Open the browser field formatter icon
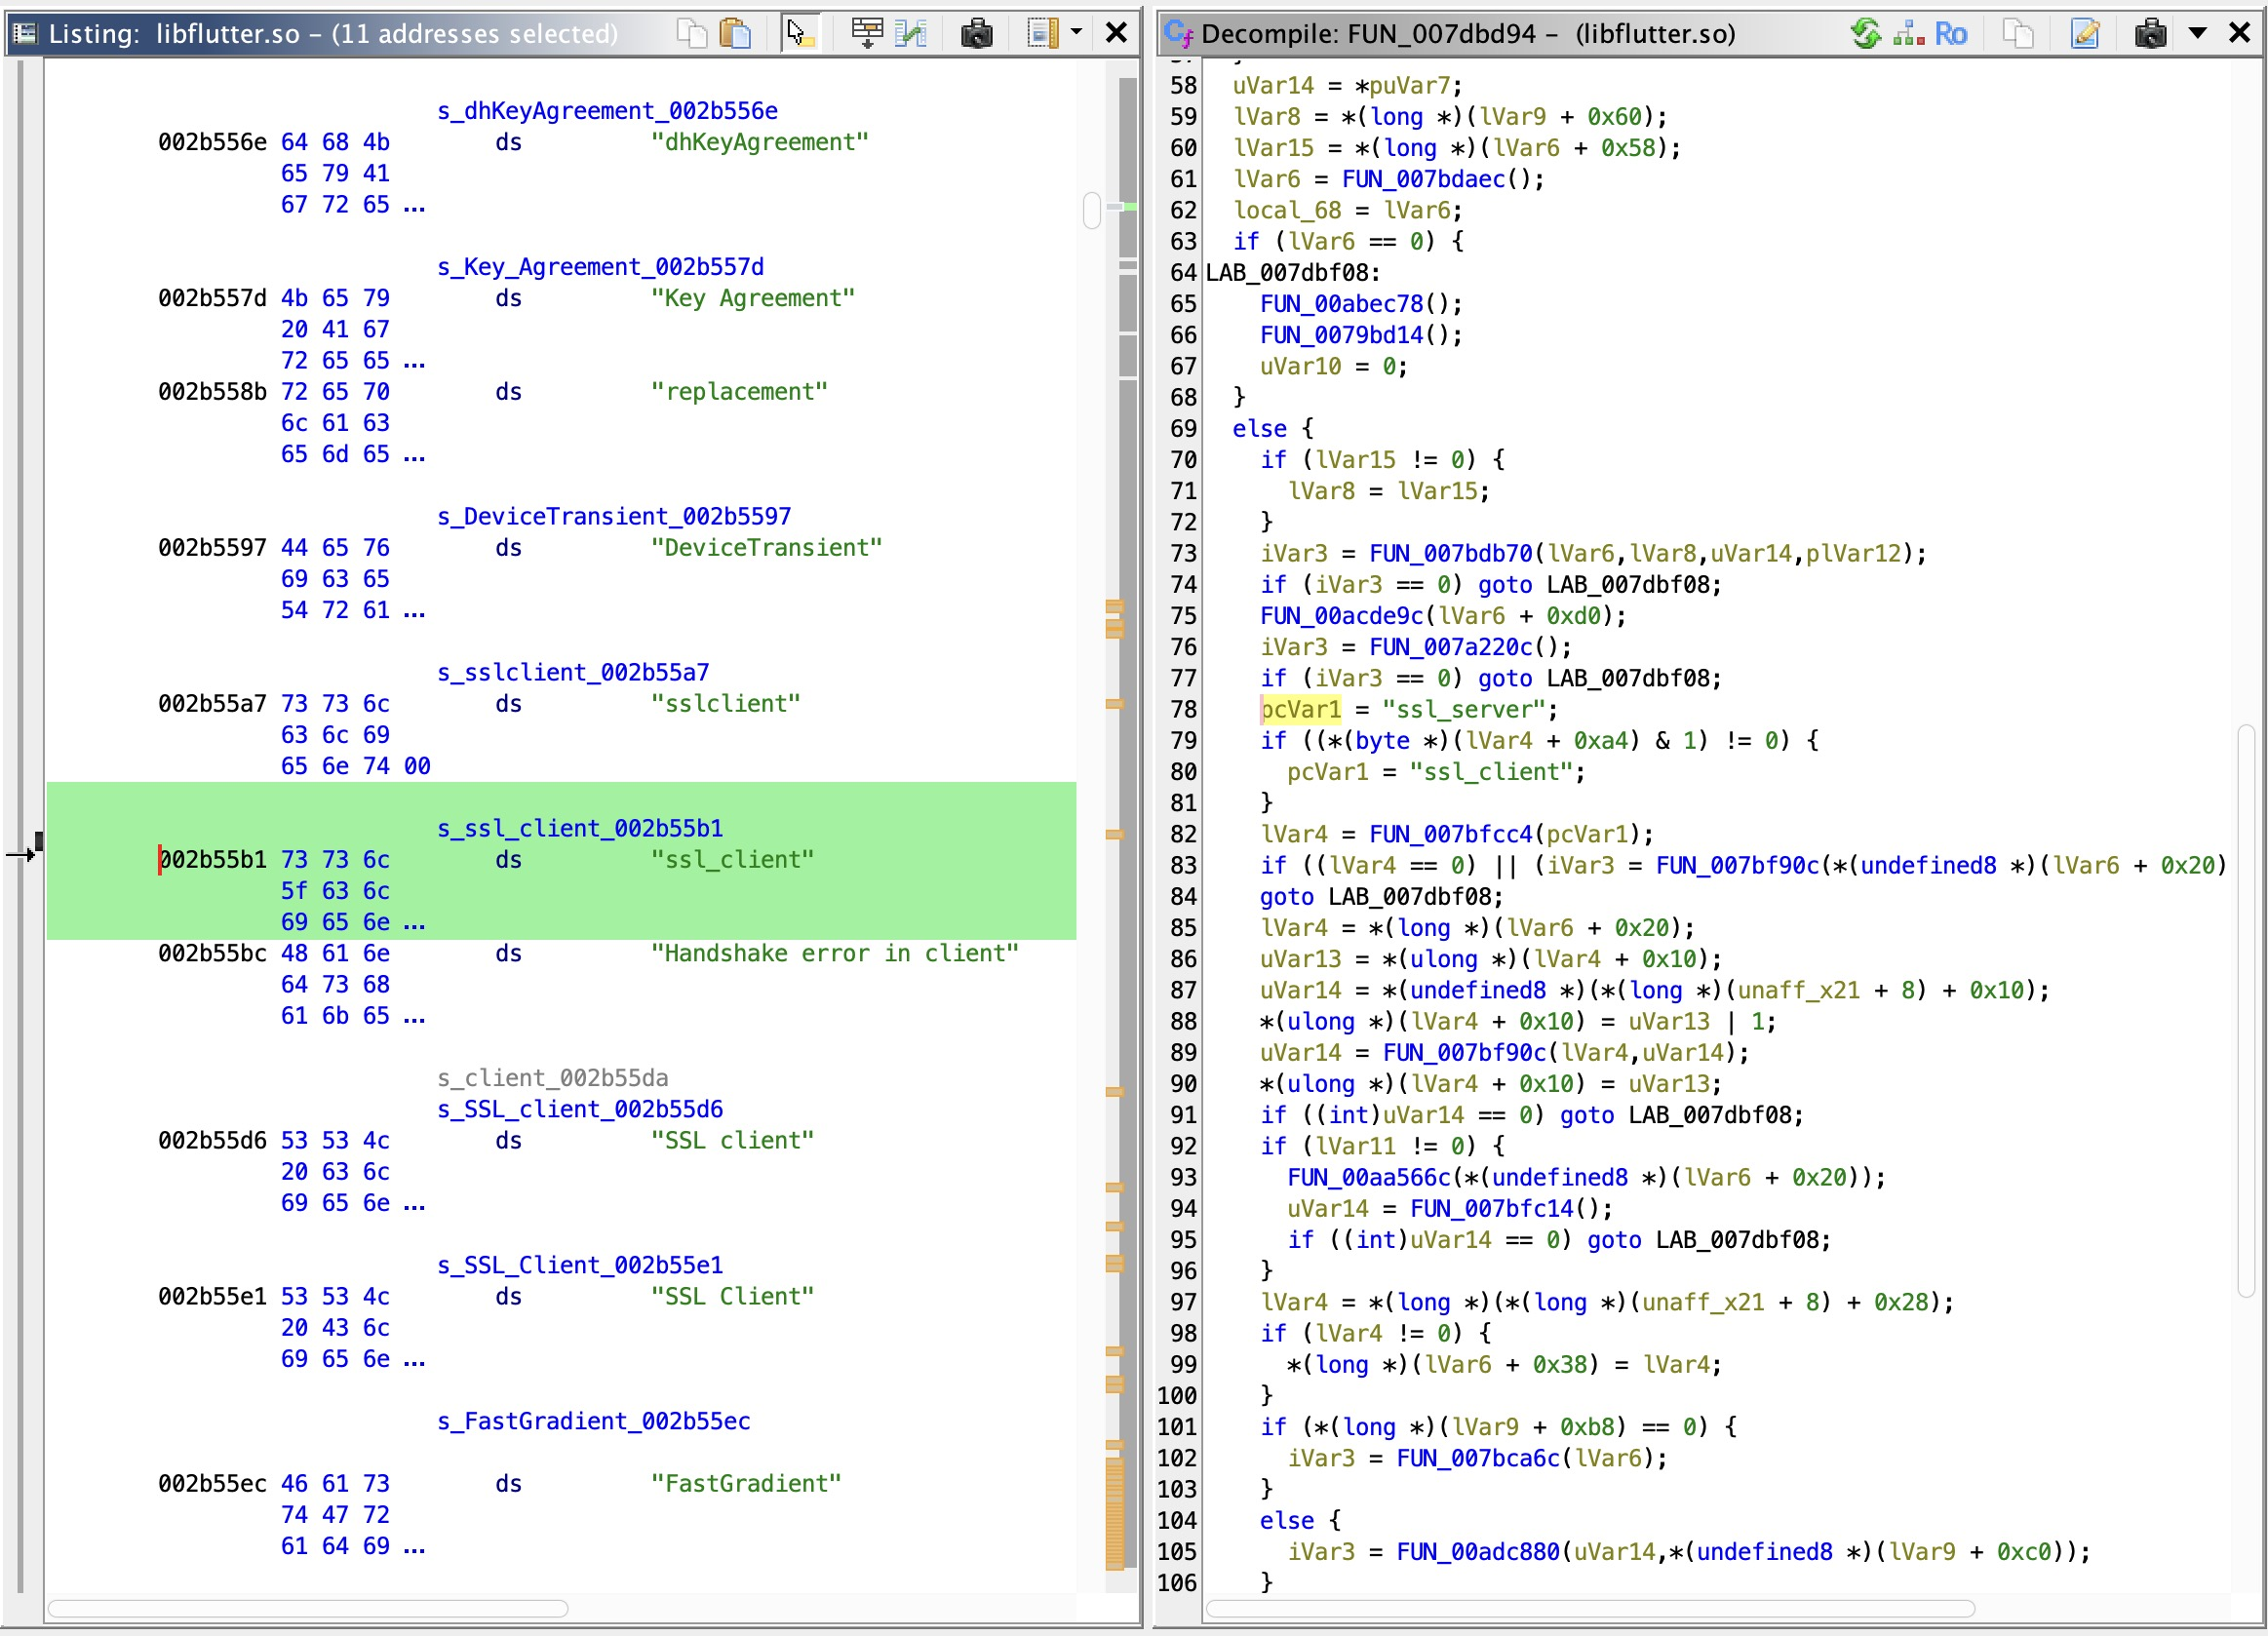This screenshot has width=2268, height=1636. (866, 33)
